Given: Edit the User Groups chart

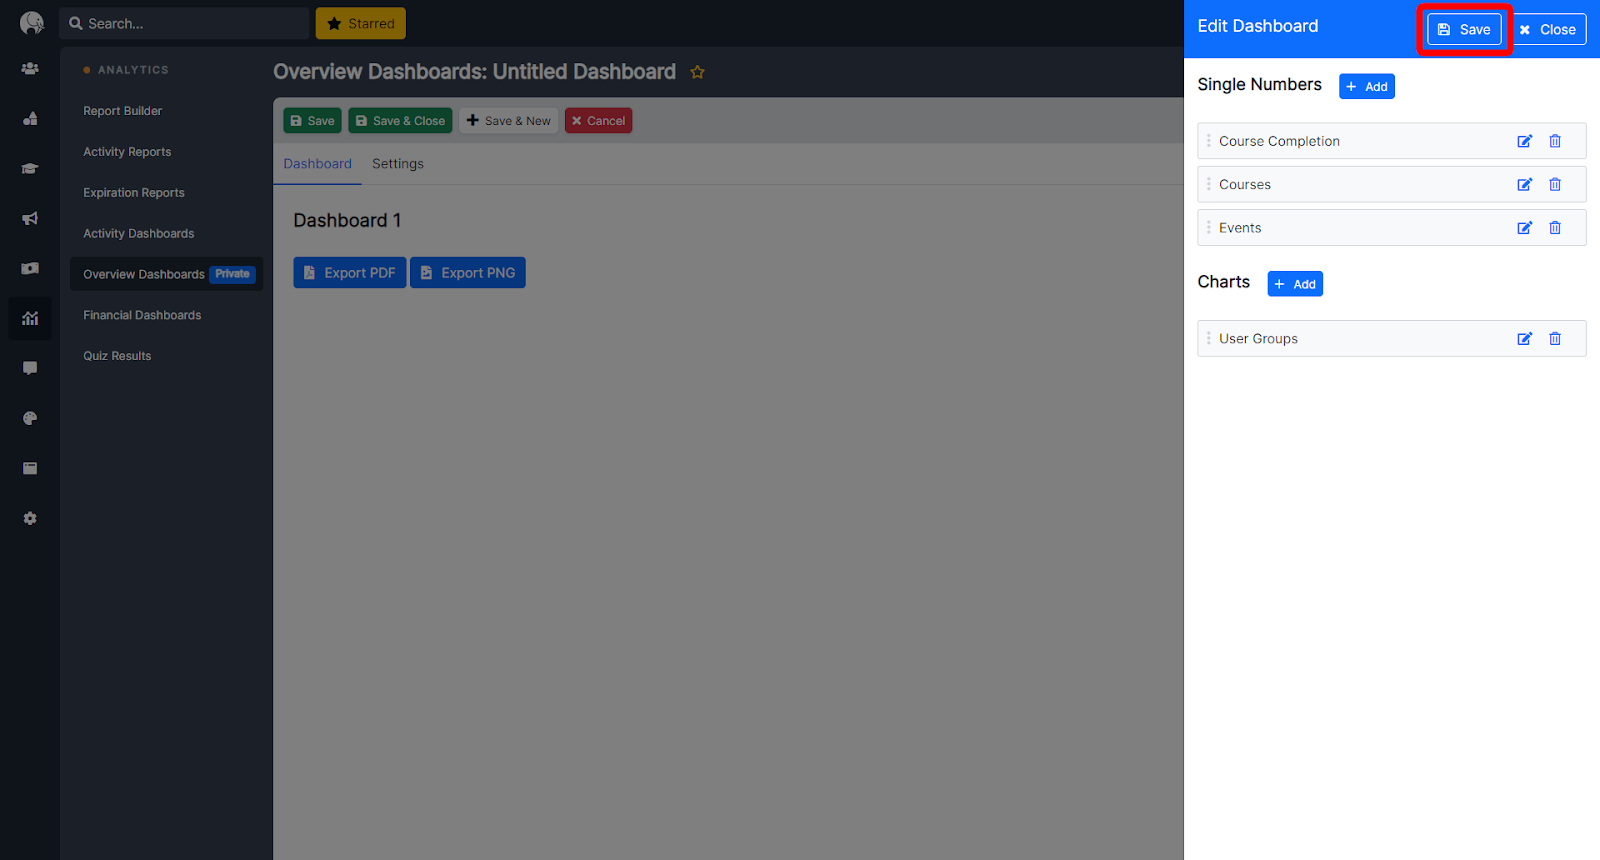Looking at the screenshot, I should (1524, 339).
